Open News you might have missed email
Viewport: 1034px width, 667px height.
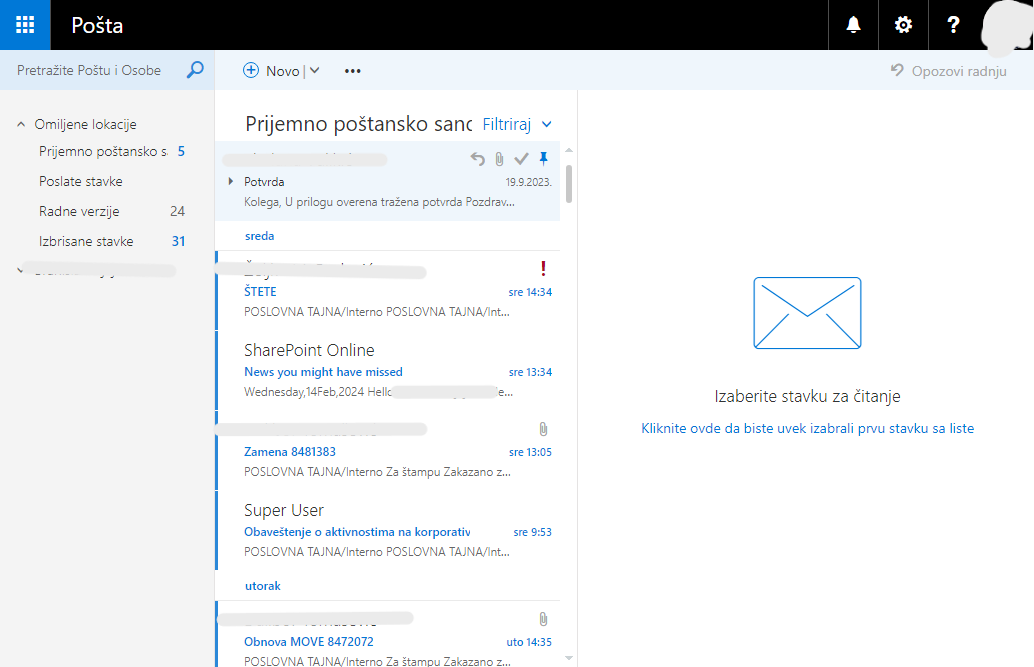click(x=388, y=371)
